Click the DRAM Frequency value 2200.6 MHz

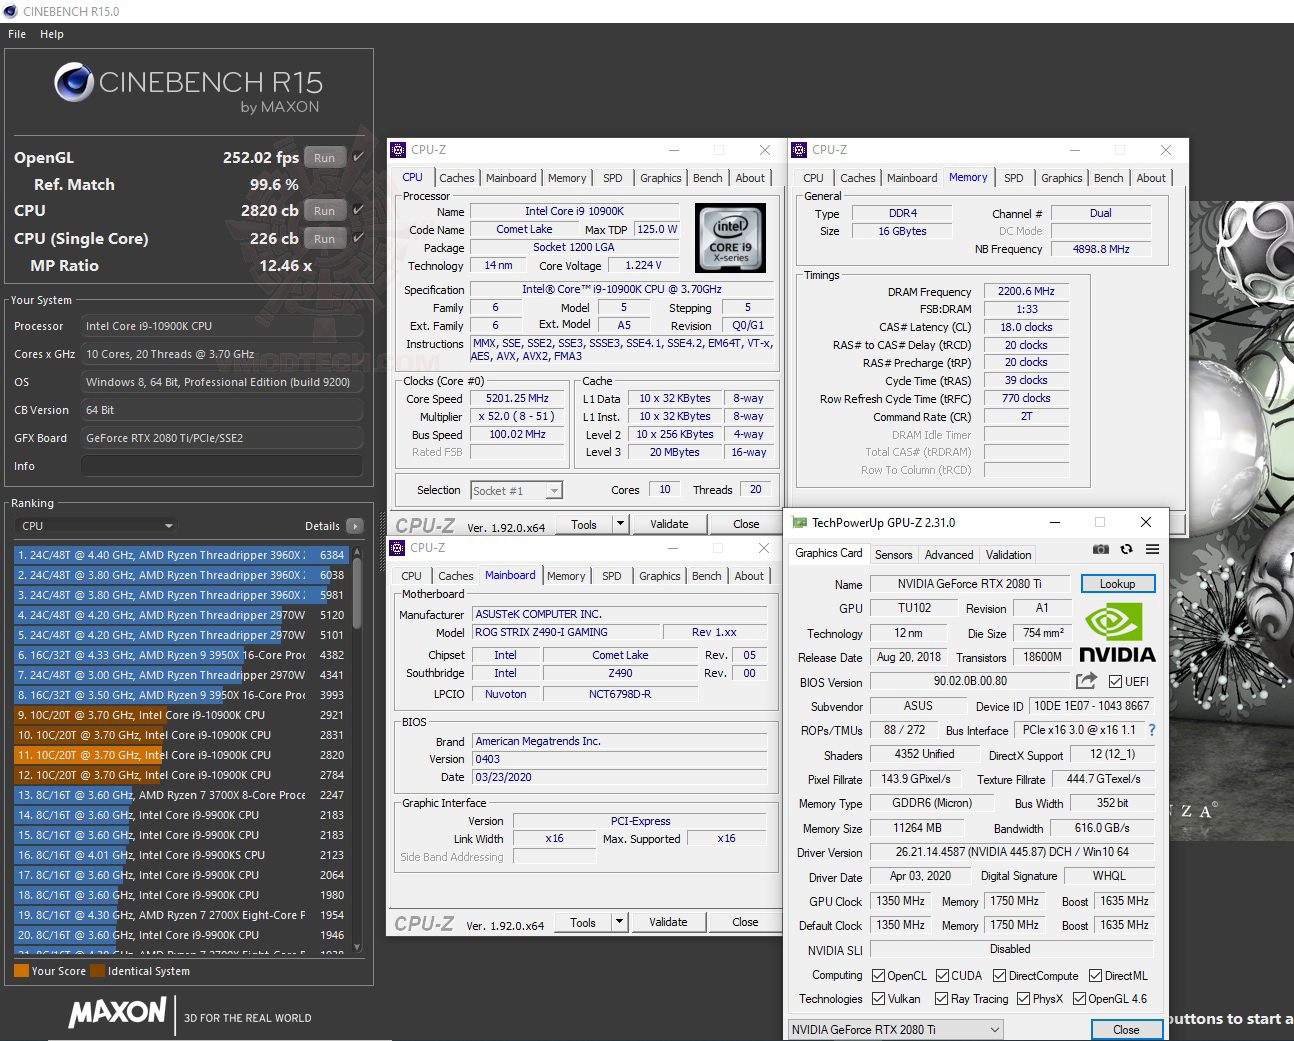click(x=1026, y=291)
